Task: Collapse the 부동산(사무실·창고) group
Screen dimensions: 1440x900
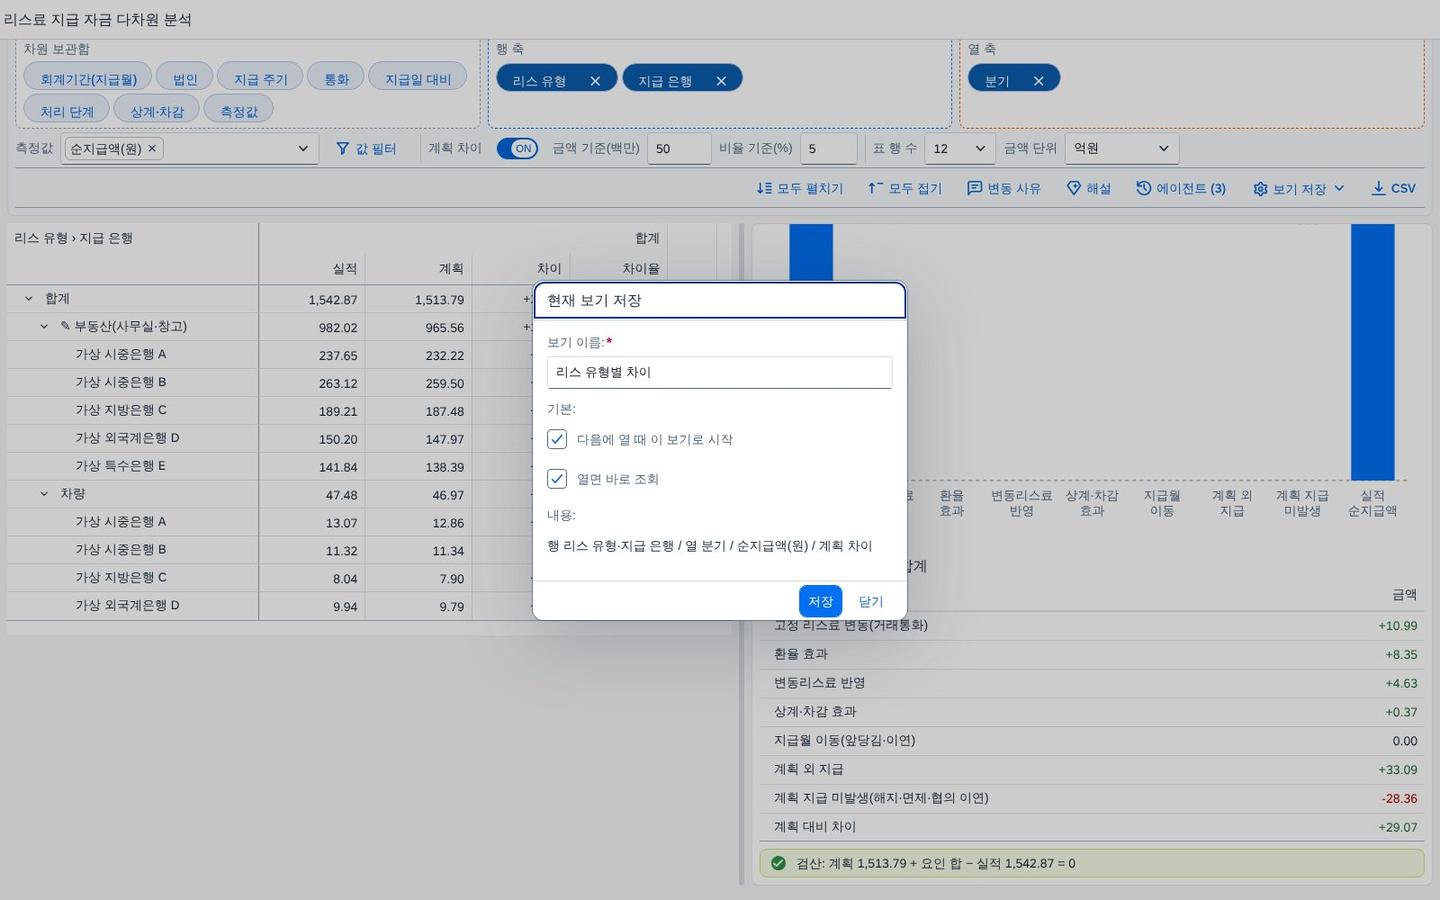Action: tap(44, 326)
